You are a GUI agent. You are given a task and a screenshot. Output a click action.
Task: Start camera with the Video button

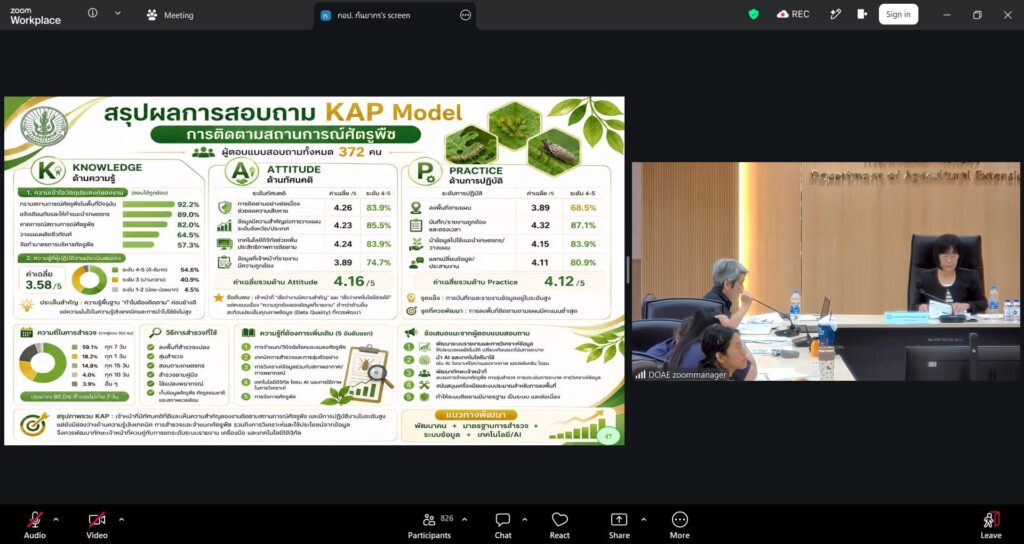[97, 524]
